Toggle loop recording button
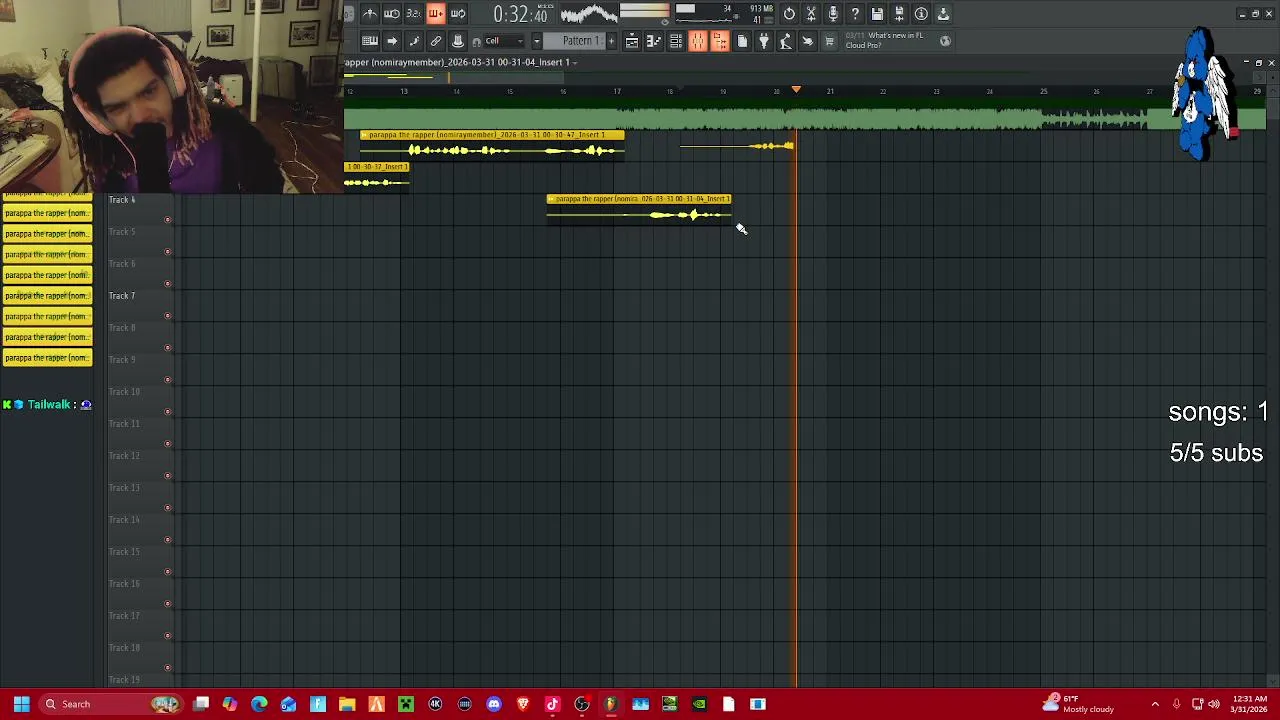The width and height of the screenshot is (1280, 720). 458,14
